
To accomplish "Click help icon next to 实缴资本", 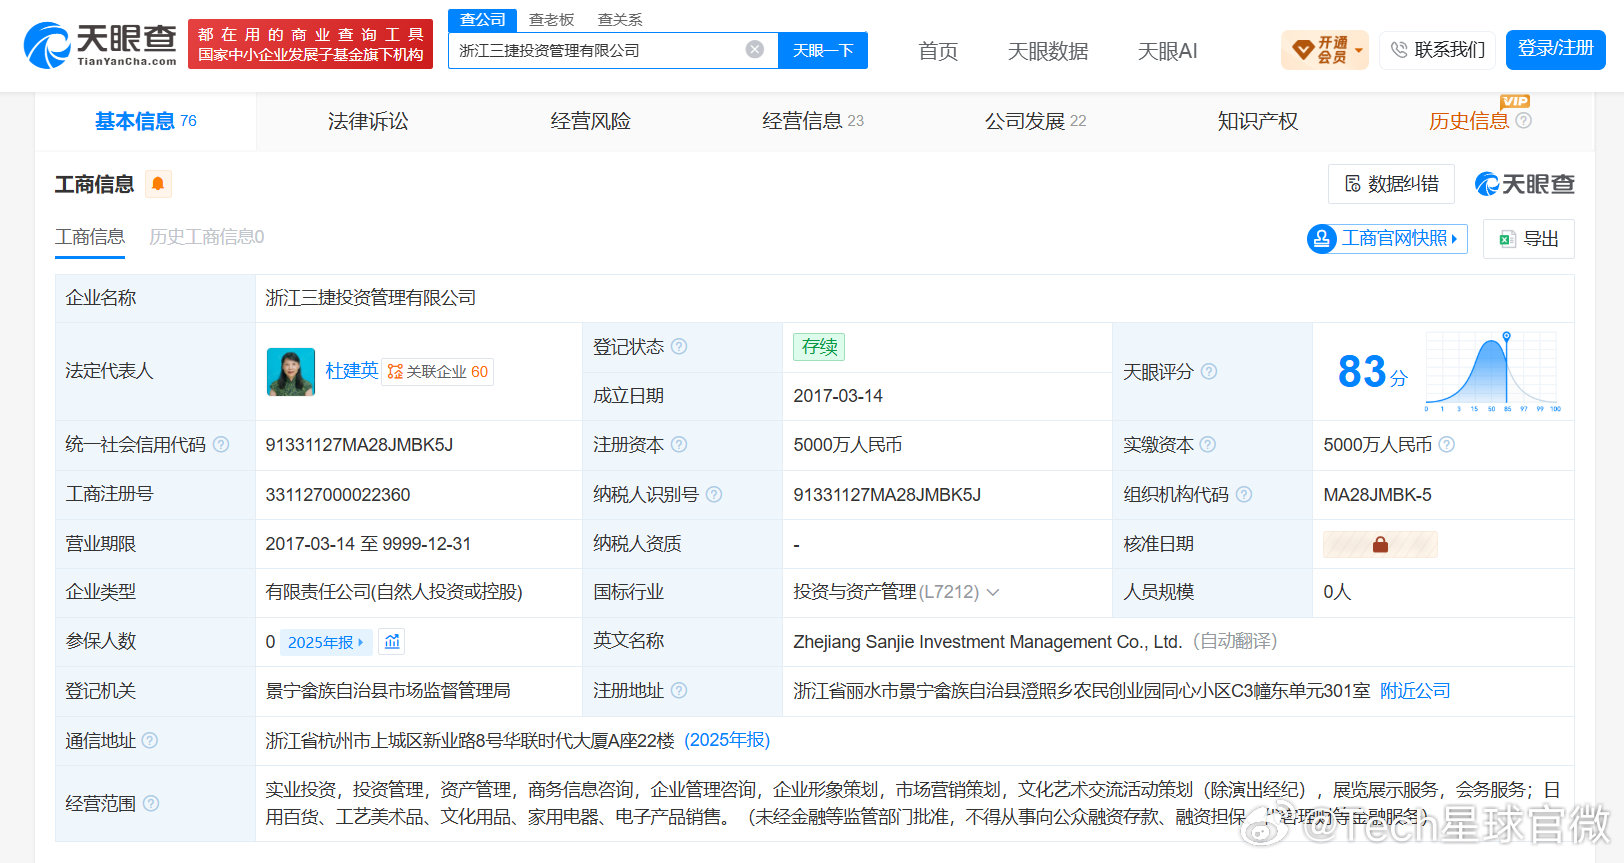I will pyautogui.click(x=1208, y=444).
